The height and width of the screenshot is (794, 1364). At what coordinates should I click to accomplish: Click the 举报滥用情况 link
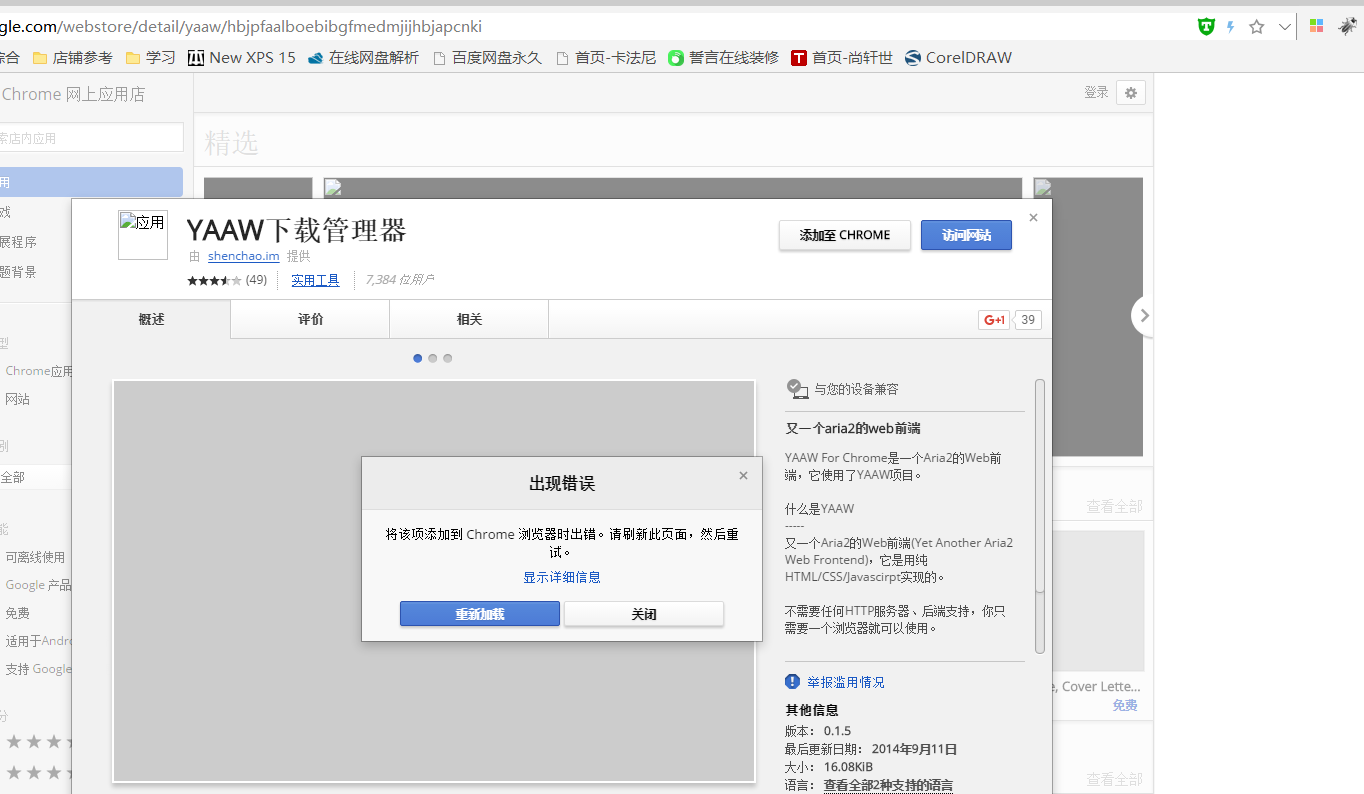846,682
